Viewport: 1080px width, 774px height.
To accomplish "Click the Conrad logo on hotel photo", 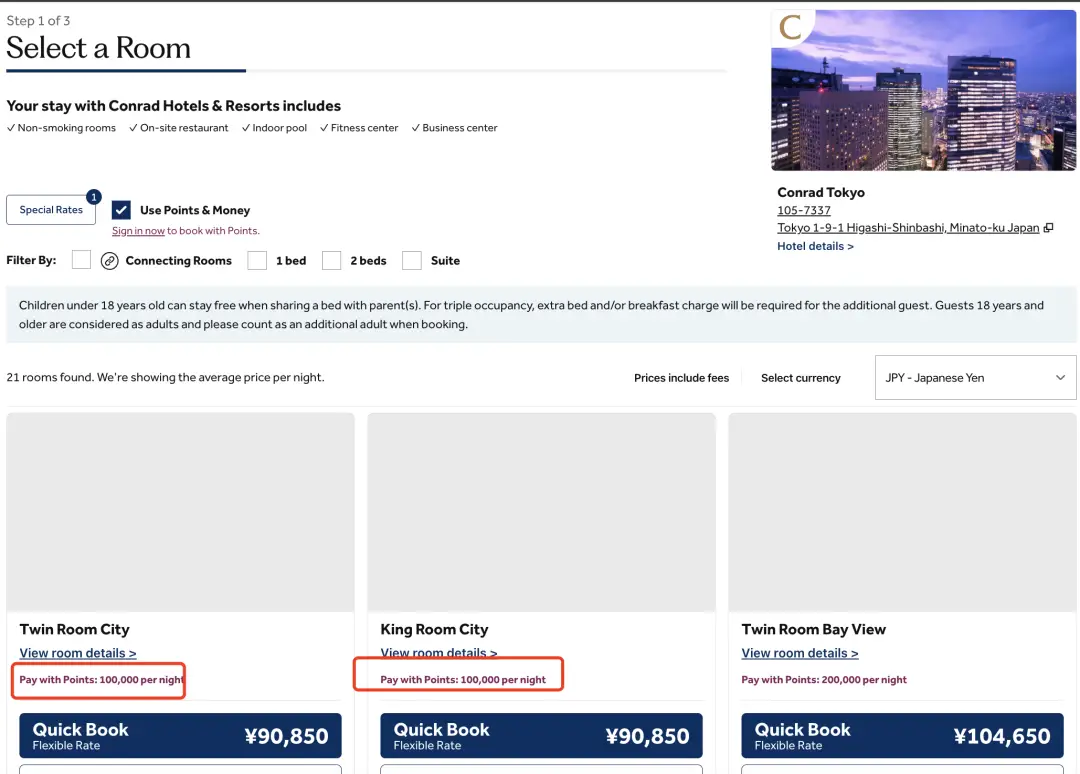I will [791, 28].
